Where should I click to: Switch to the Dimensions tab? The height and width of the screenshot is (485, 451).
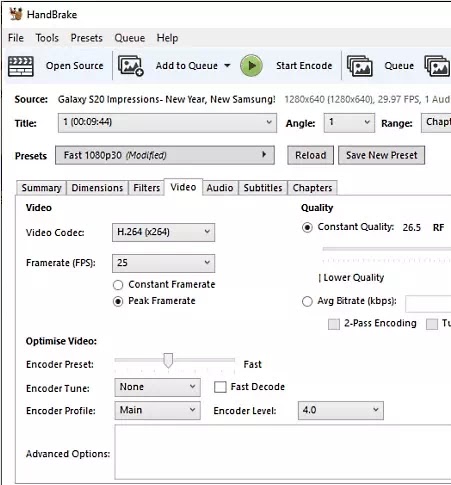(x=97, y=188)
